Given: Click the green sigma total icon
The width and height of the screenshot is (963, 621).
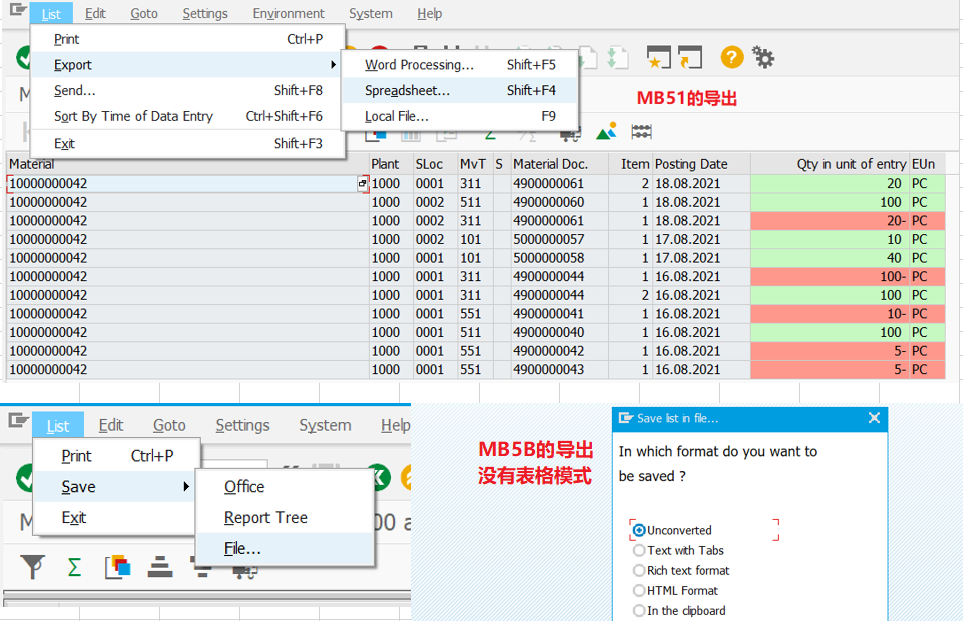Looking at the screenshot, I should [74, 566].
